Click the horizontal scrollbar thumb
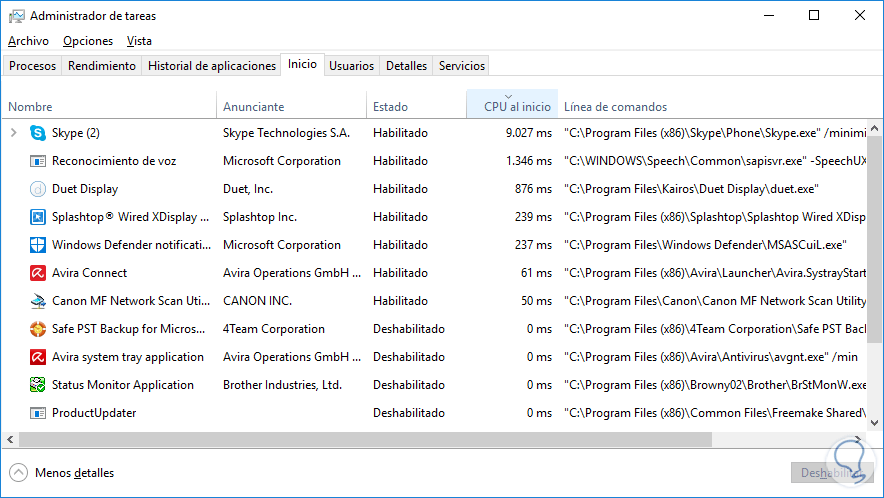The width and height of the screenshot is (884, 498). pos(365,439)
